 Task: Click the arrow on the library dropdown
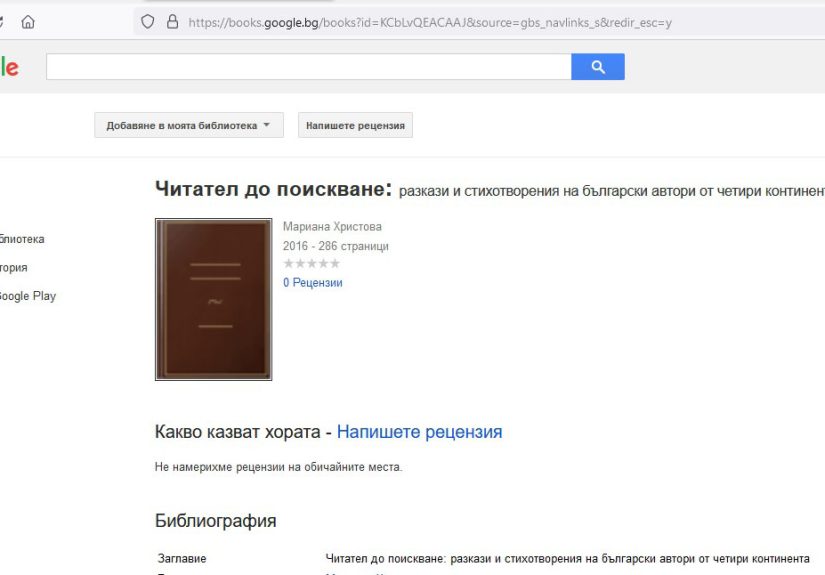click(266, 125)
